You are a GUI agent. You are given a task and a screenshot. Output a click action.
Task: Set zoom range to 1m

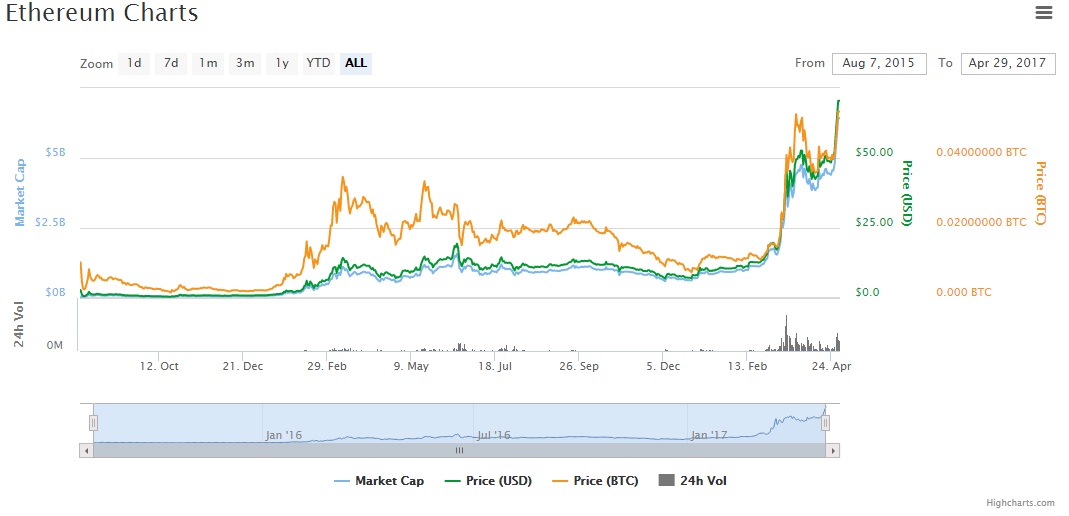tap(208, 63)
